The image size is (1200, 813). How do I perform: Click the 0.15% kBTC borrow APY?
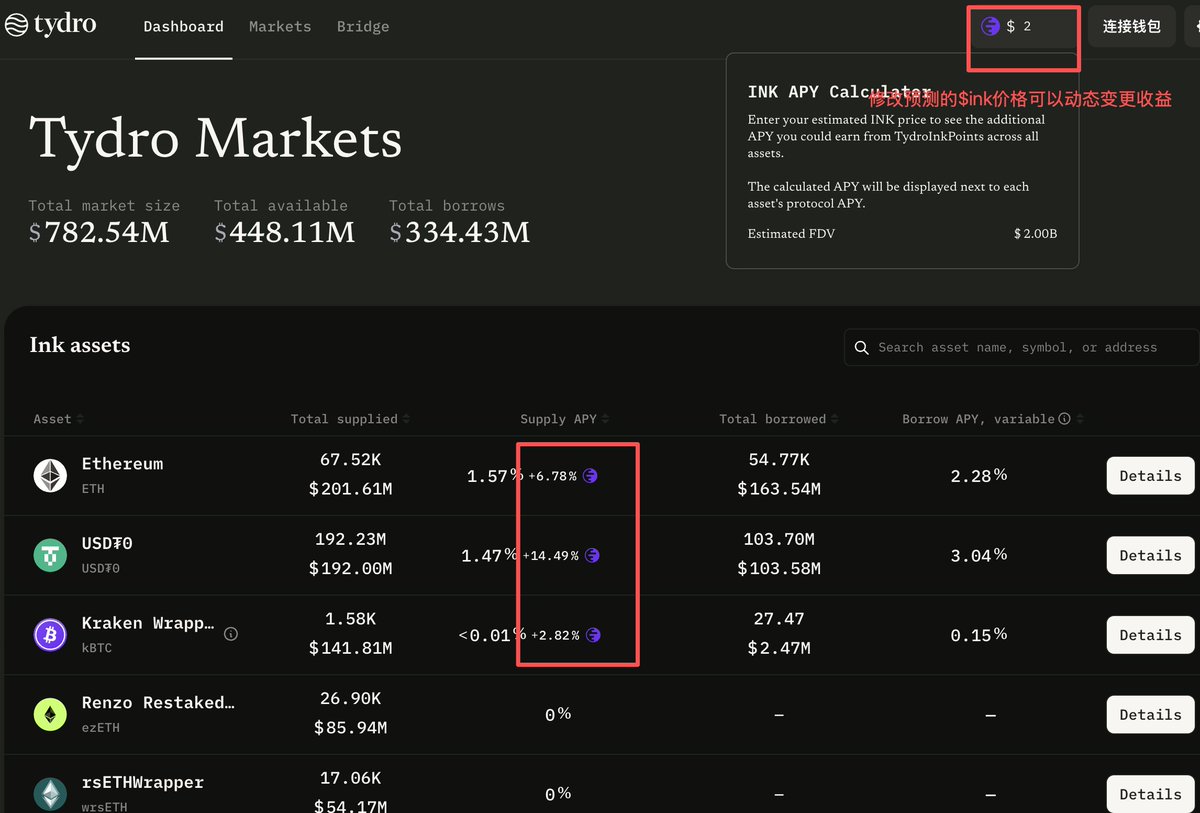point(978,635)
